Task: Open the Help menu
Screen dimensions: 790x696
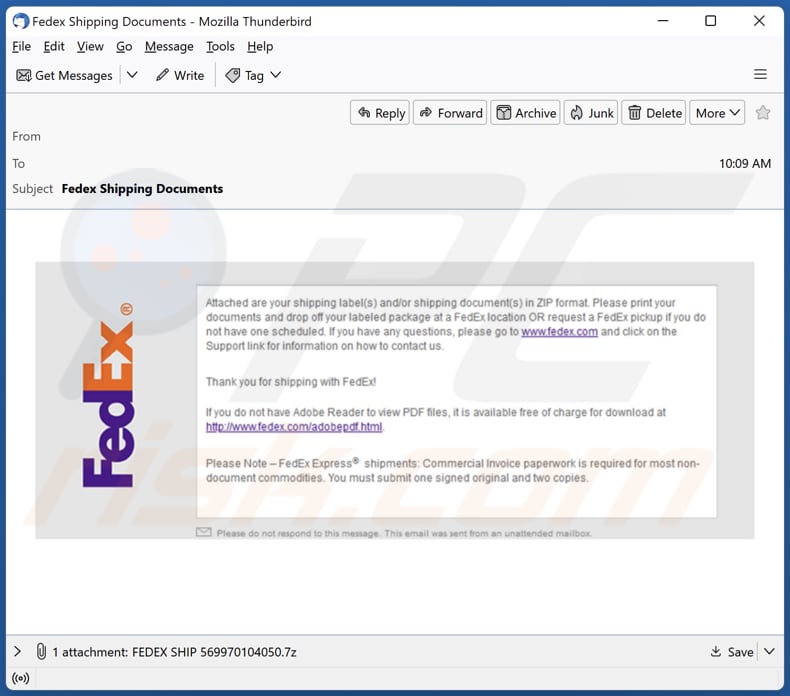Action: (x=260, y=46)
